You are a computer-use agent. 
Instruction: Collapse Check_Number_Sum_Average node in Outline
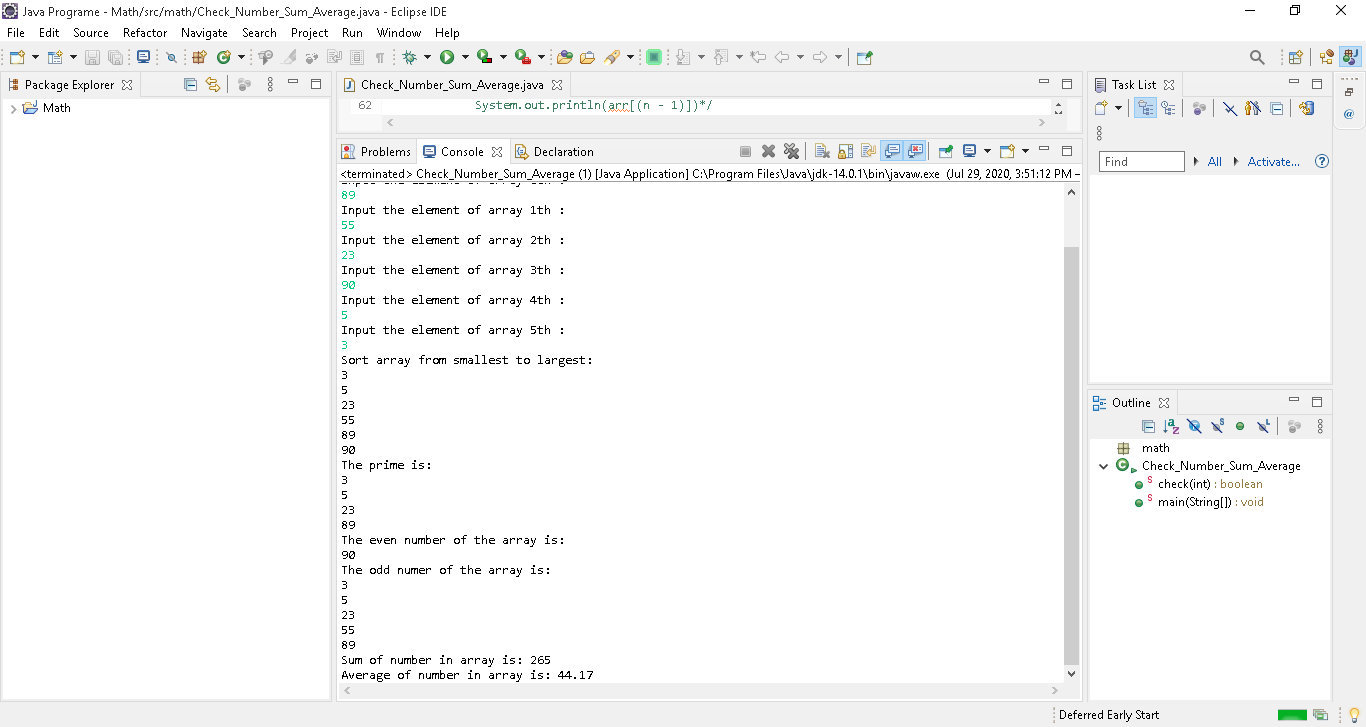pos(1103,466)
